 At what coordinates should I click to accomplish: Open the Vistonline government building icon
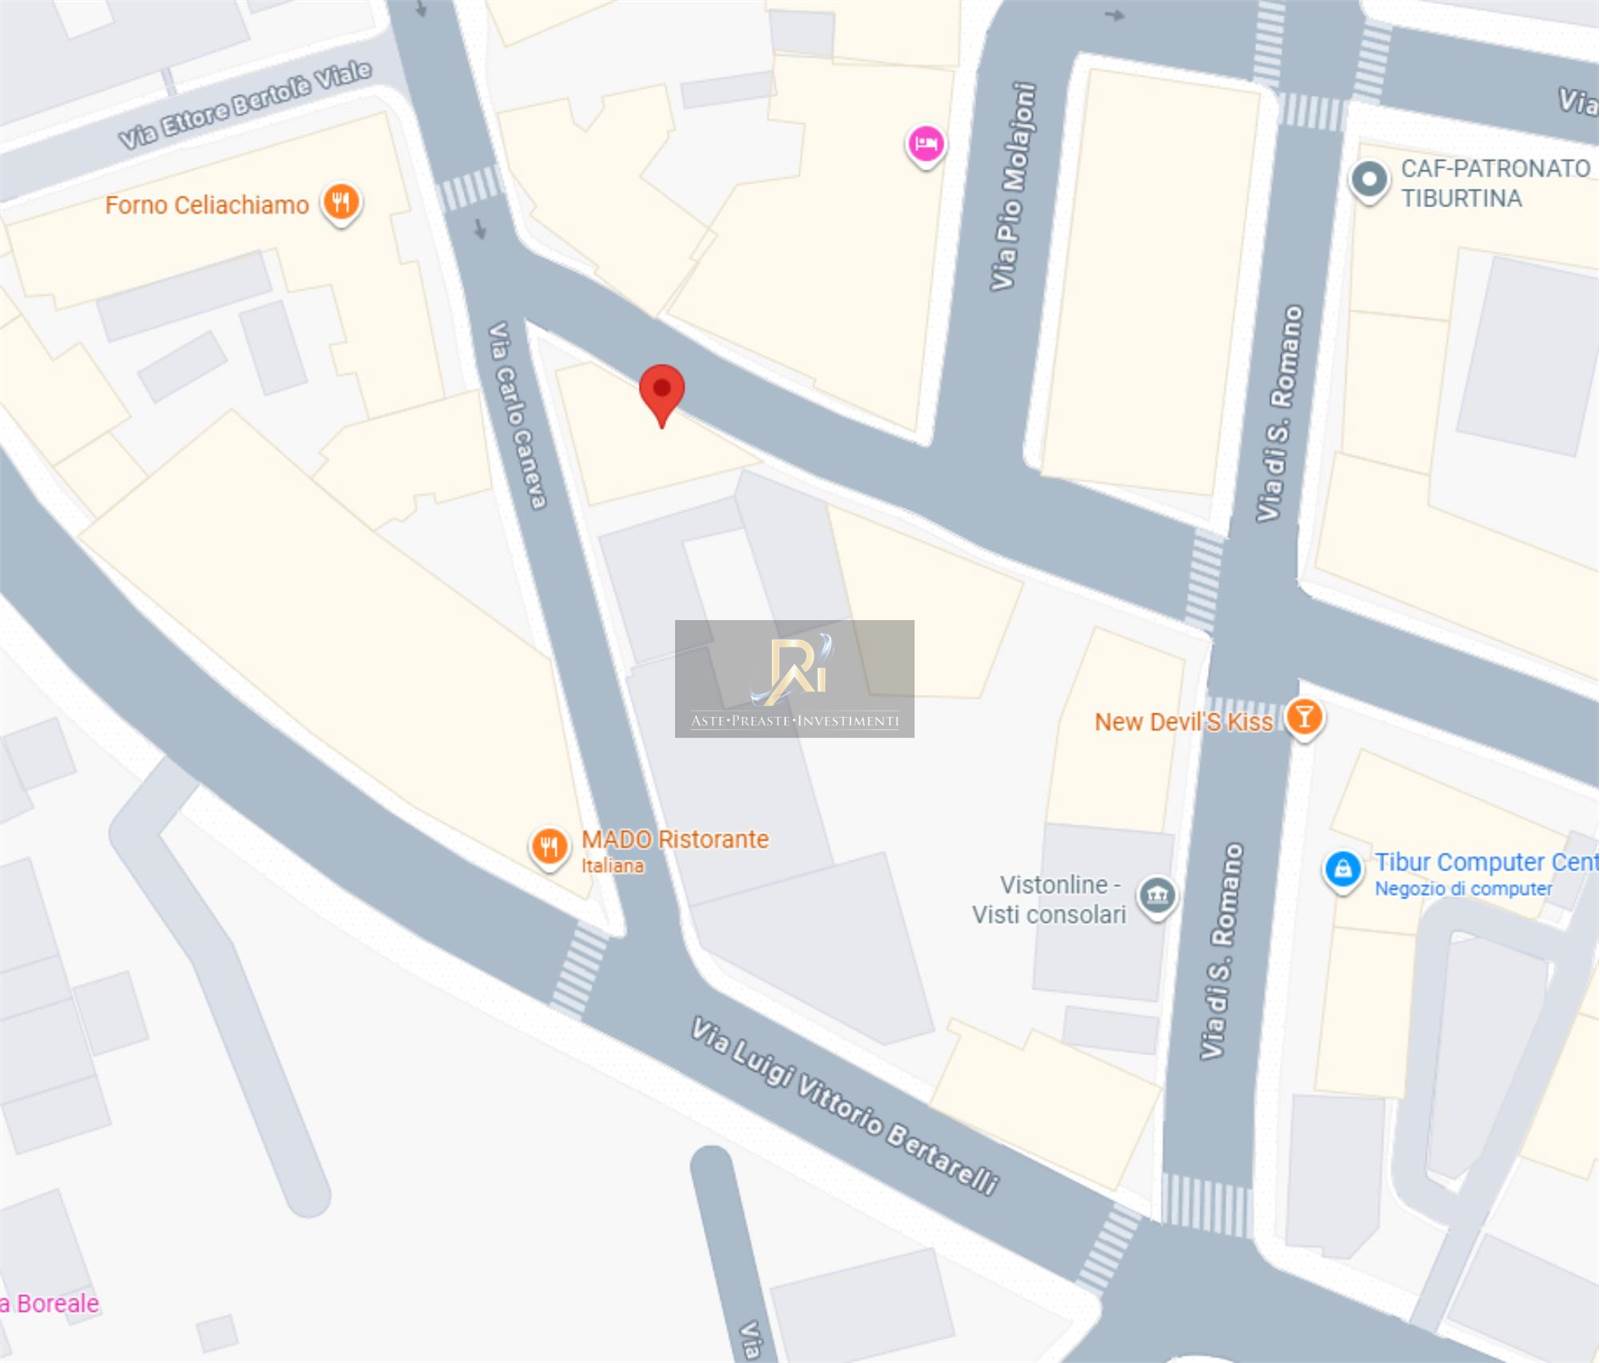pos(1157,896)
